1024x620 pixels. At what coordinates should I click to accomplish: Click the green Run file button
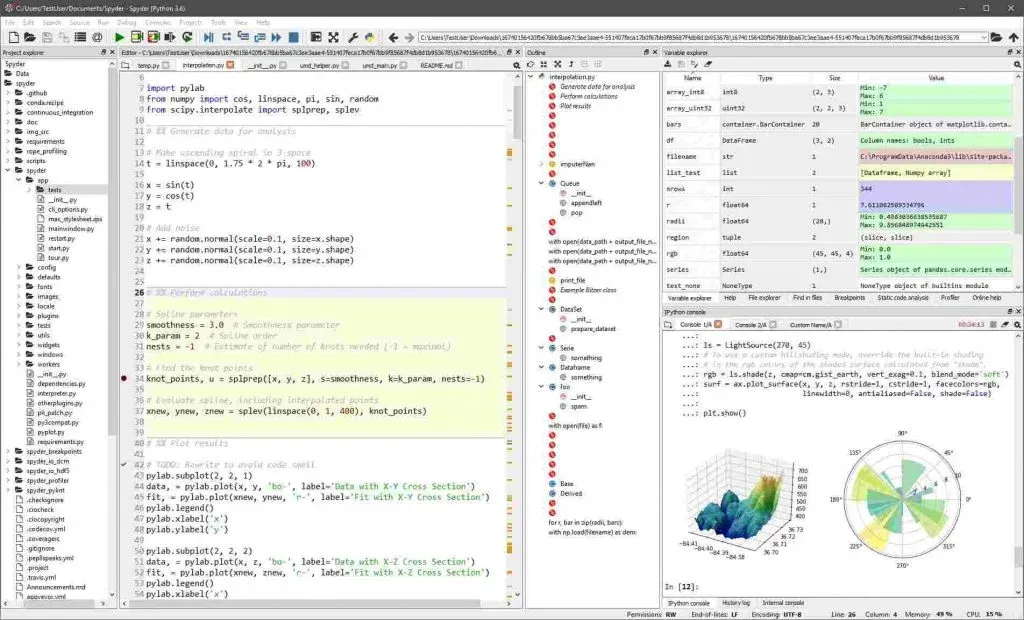(120, 37)
